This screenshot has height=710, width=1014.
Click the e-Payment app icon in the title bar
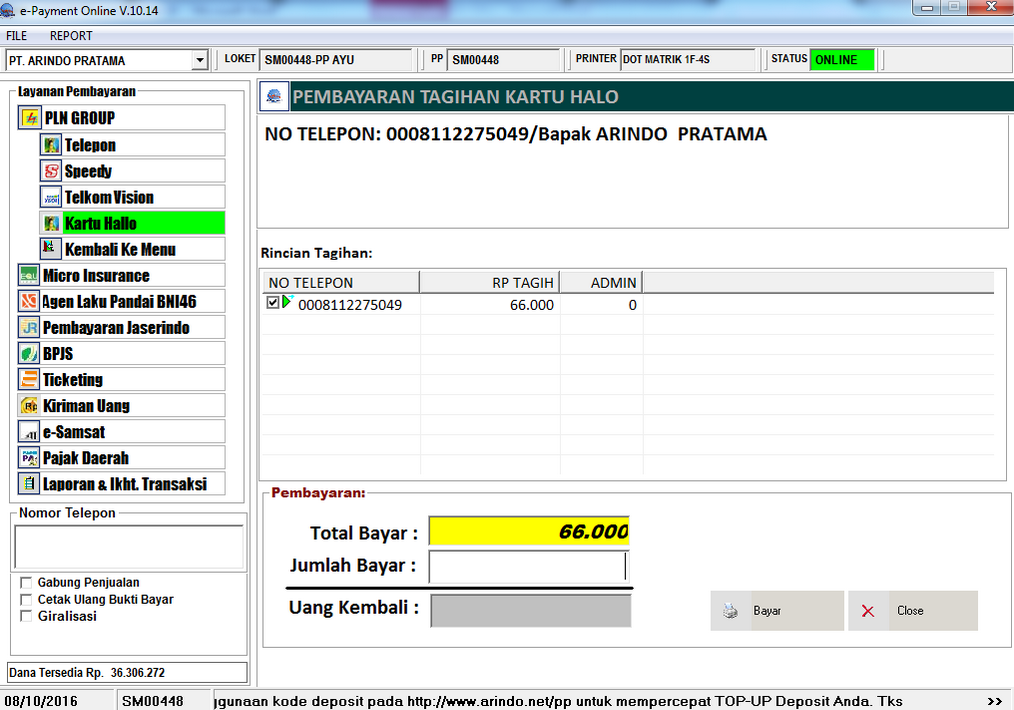(7, 10)
